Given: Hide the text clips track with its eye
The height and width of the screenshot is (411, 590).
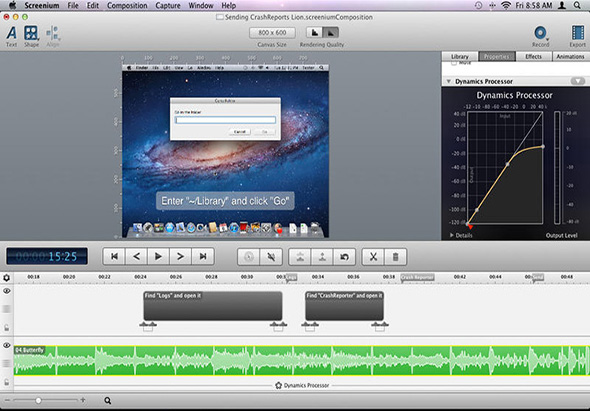Looking at the screenshot, I should pyautogui.click(x=6, y=291).
